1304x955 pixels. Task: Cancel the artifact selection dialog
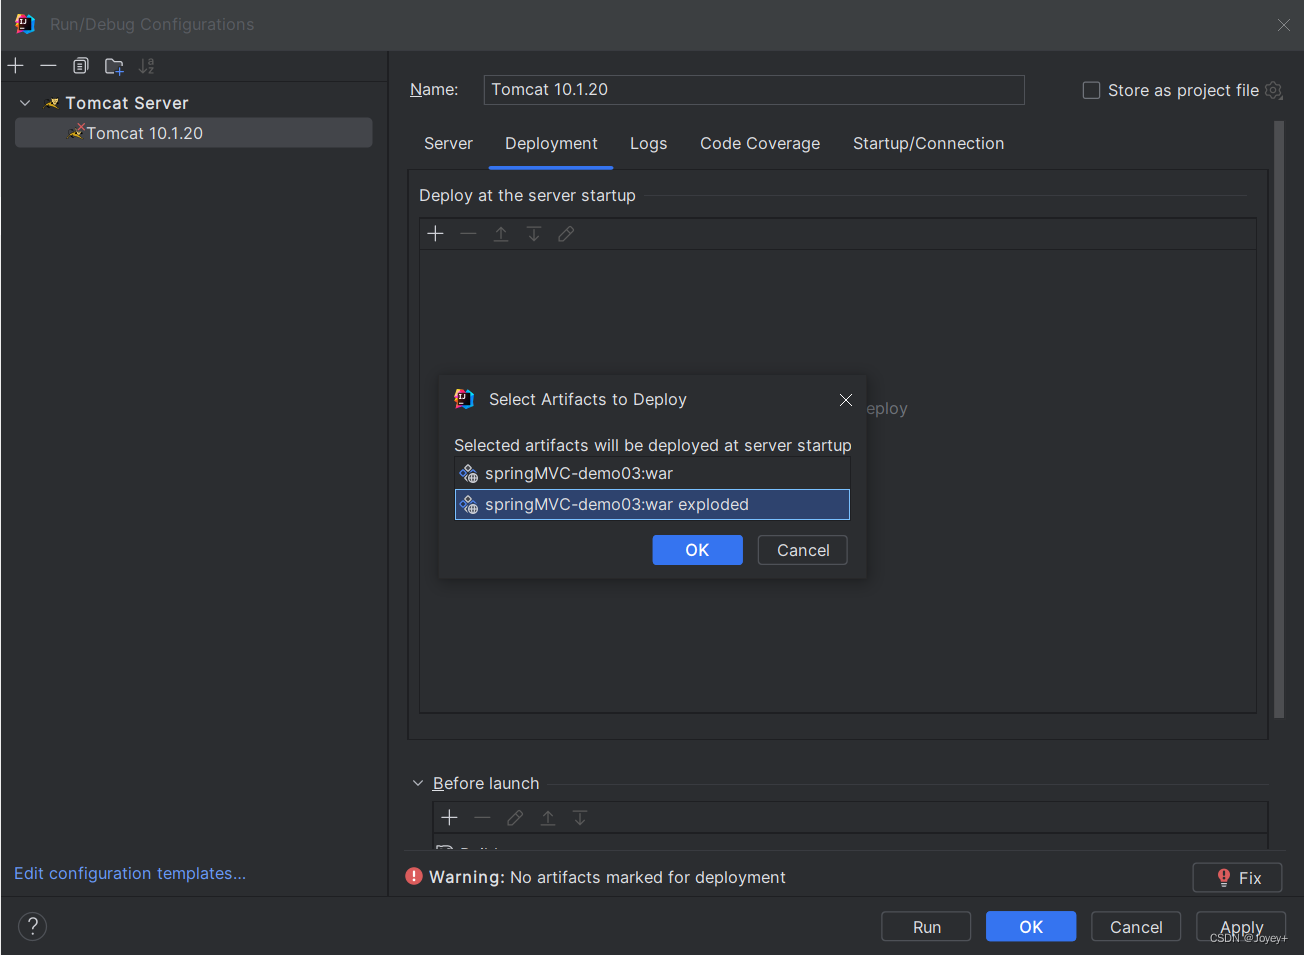[x=803, y=550]
